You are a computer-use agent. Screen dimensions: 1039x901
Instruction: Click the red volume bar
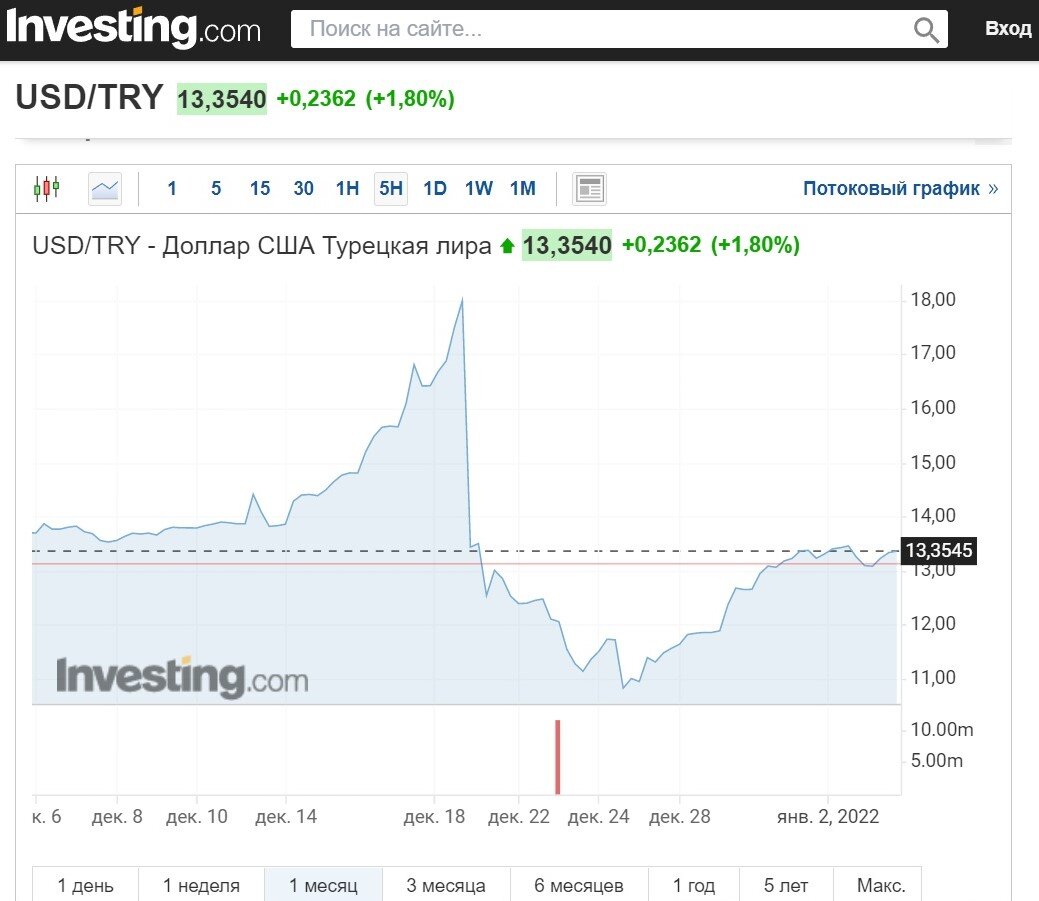coord(558,757)
